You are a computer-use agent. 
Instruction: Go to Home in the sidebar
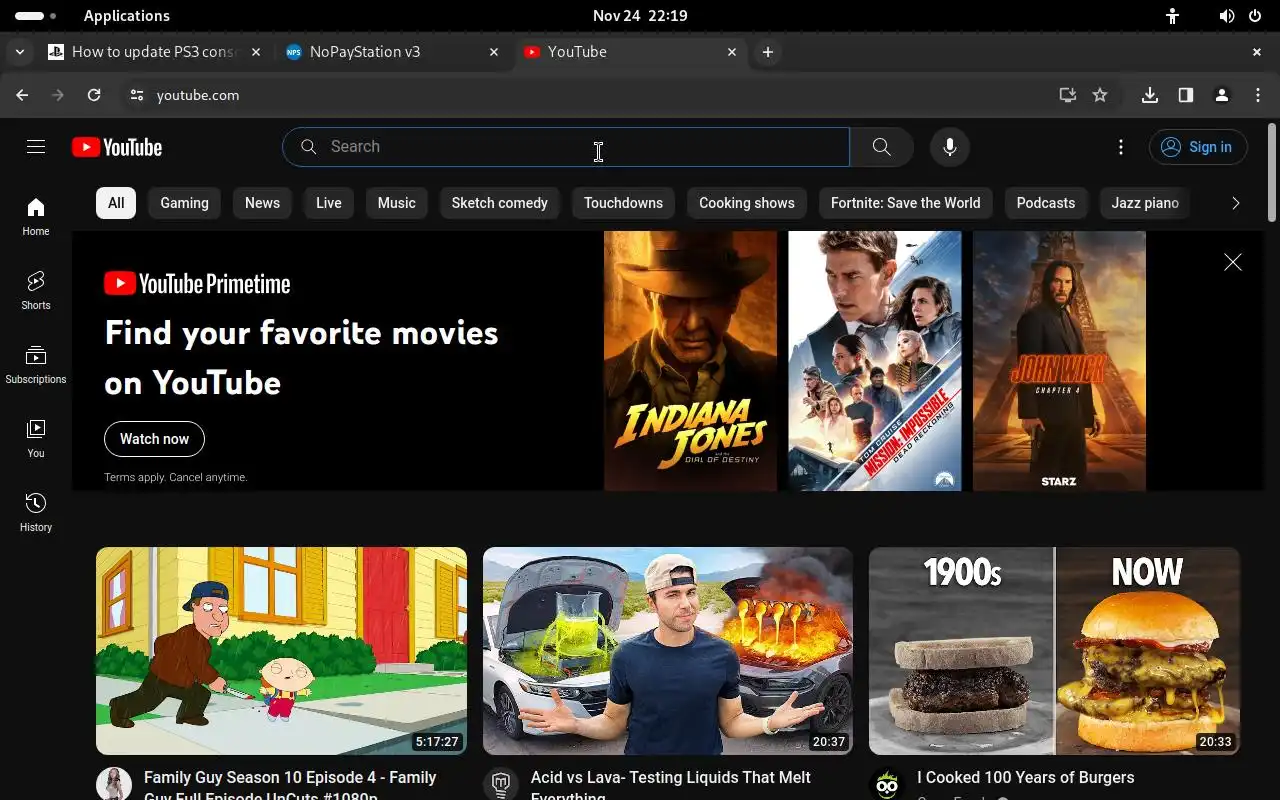(36, 215)
